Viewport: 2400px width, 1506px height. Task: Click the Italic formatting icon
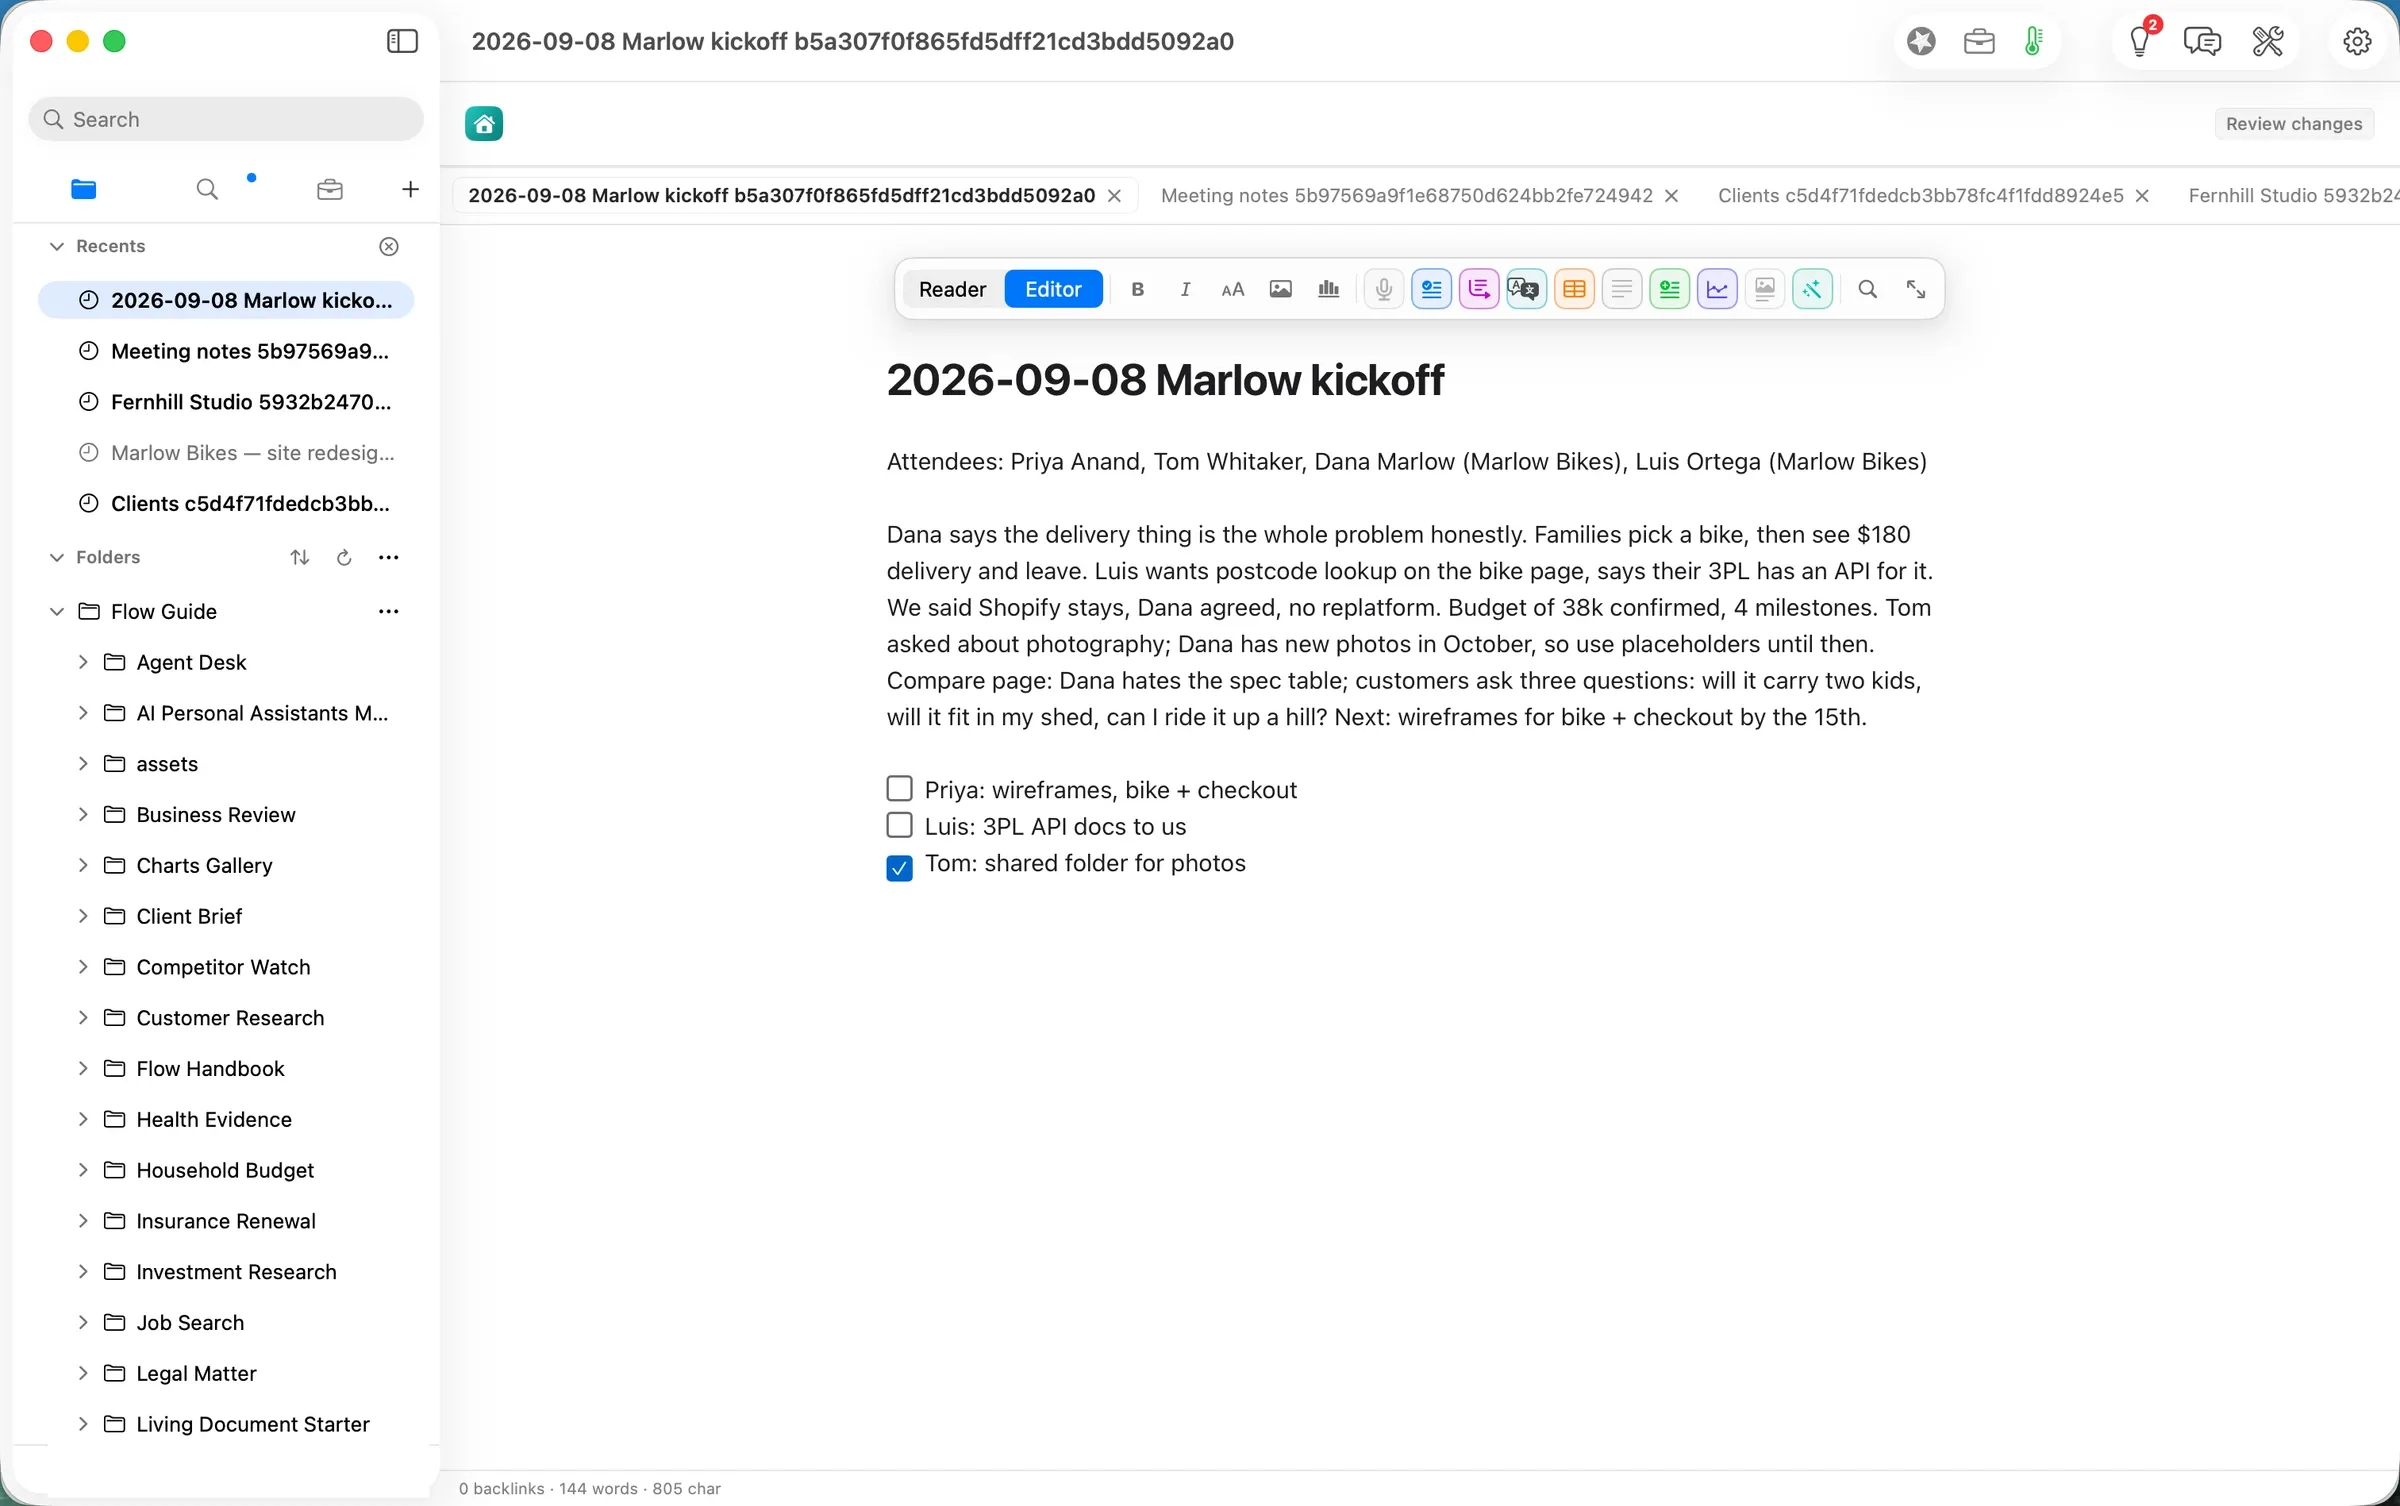1185,289
